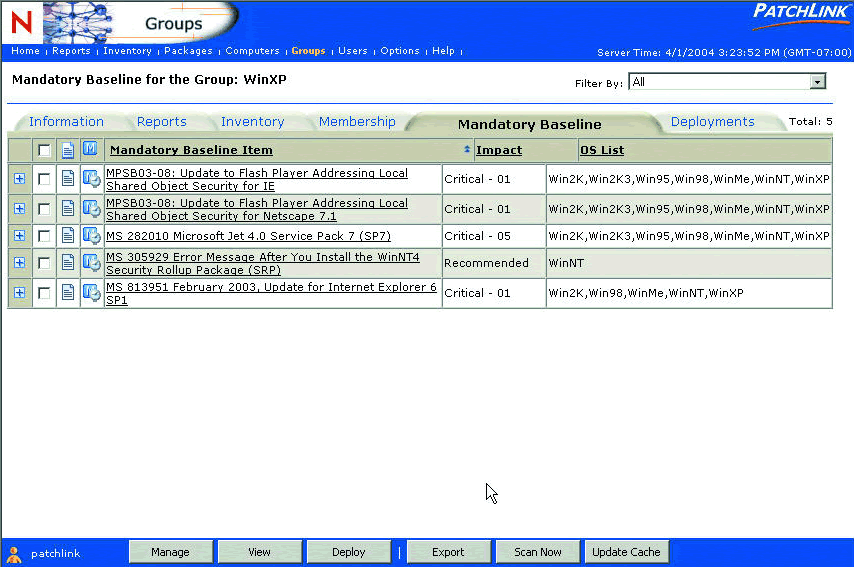
Task: Click the View button
Action: click(259, 552)
